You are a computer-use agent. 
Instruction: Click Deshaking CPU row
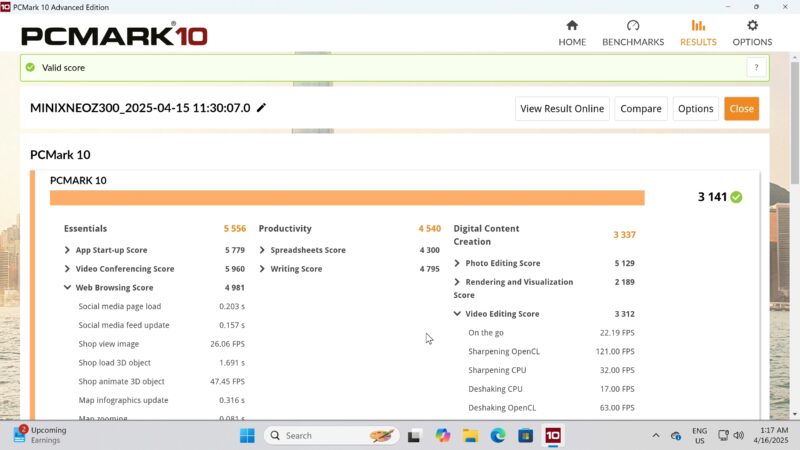tap(551, 389)
